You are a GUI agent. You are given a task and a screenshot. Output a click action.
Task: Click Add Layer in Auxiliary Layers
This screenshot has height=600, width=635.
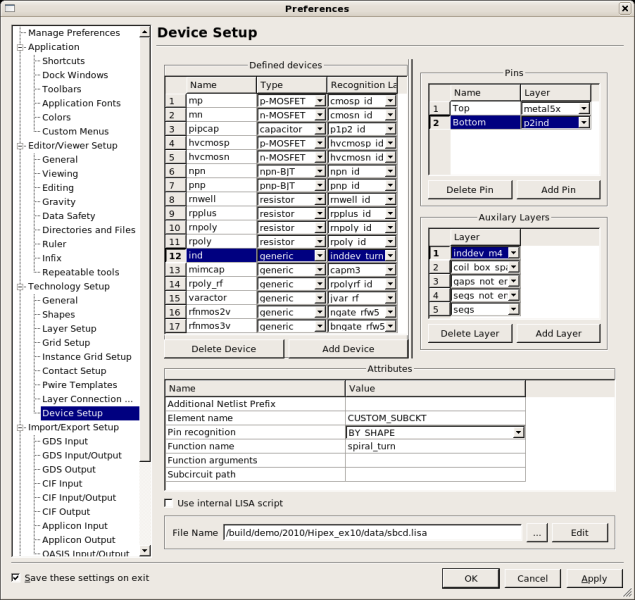(x=557, y=333)
